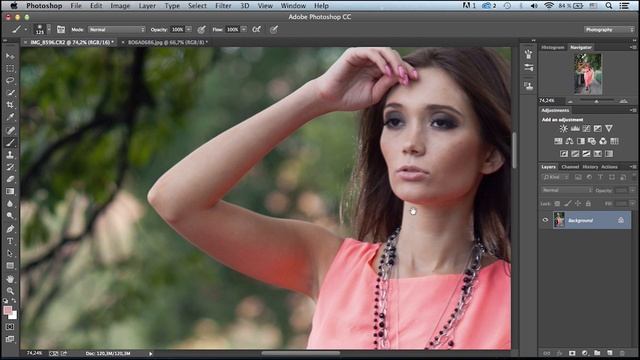Open the Flow slider dropdown arrow
The height and width of the screenshot is (360, 640).
244,29
